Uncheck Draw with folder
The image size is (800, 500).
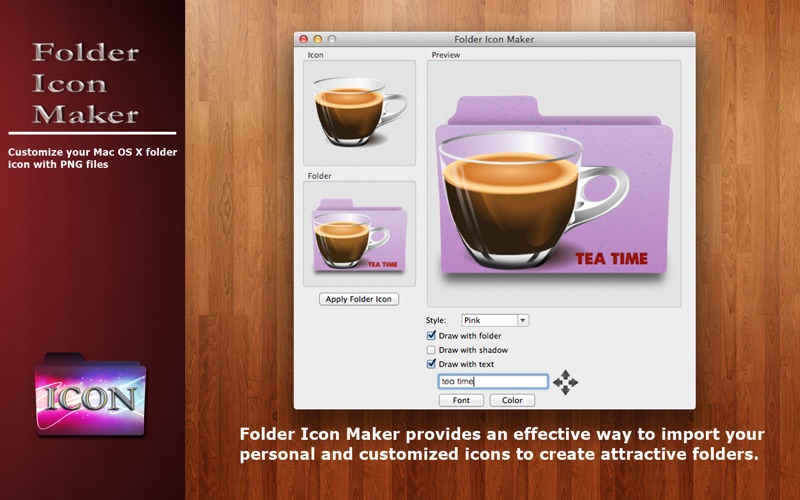coord(431,336)
